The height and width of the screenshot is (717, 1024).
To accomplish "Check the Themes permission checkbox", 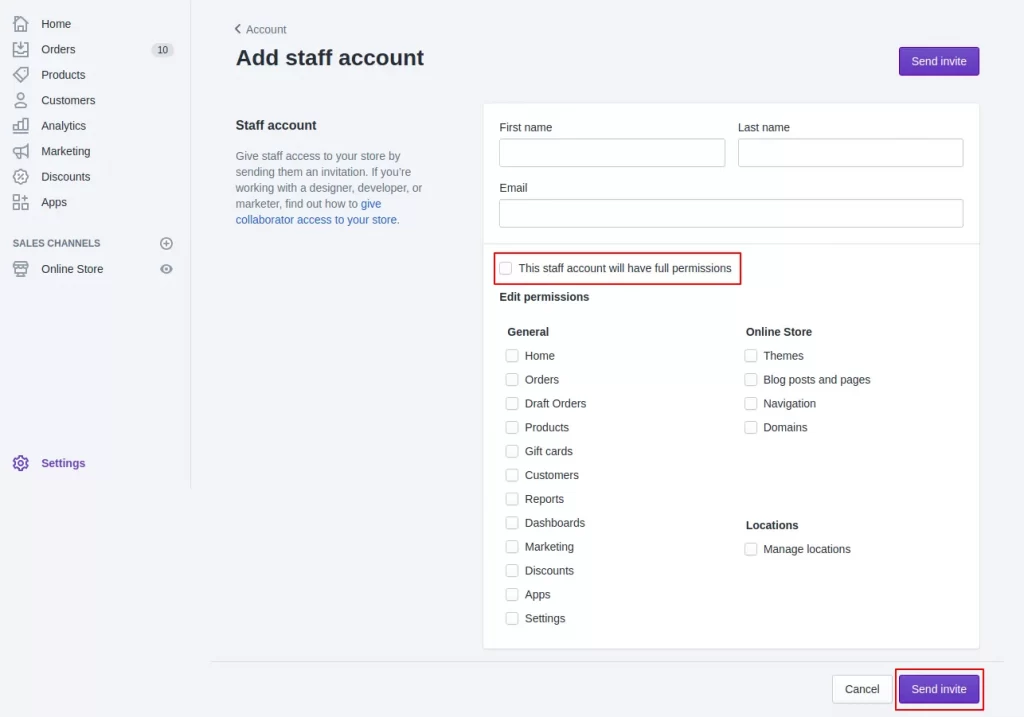I will [x=751, y=355].
